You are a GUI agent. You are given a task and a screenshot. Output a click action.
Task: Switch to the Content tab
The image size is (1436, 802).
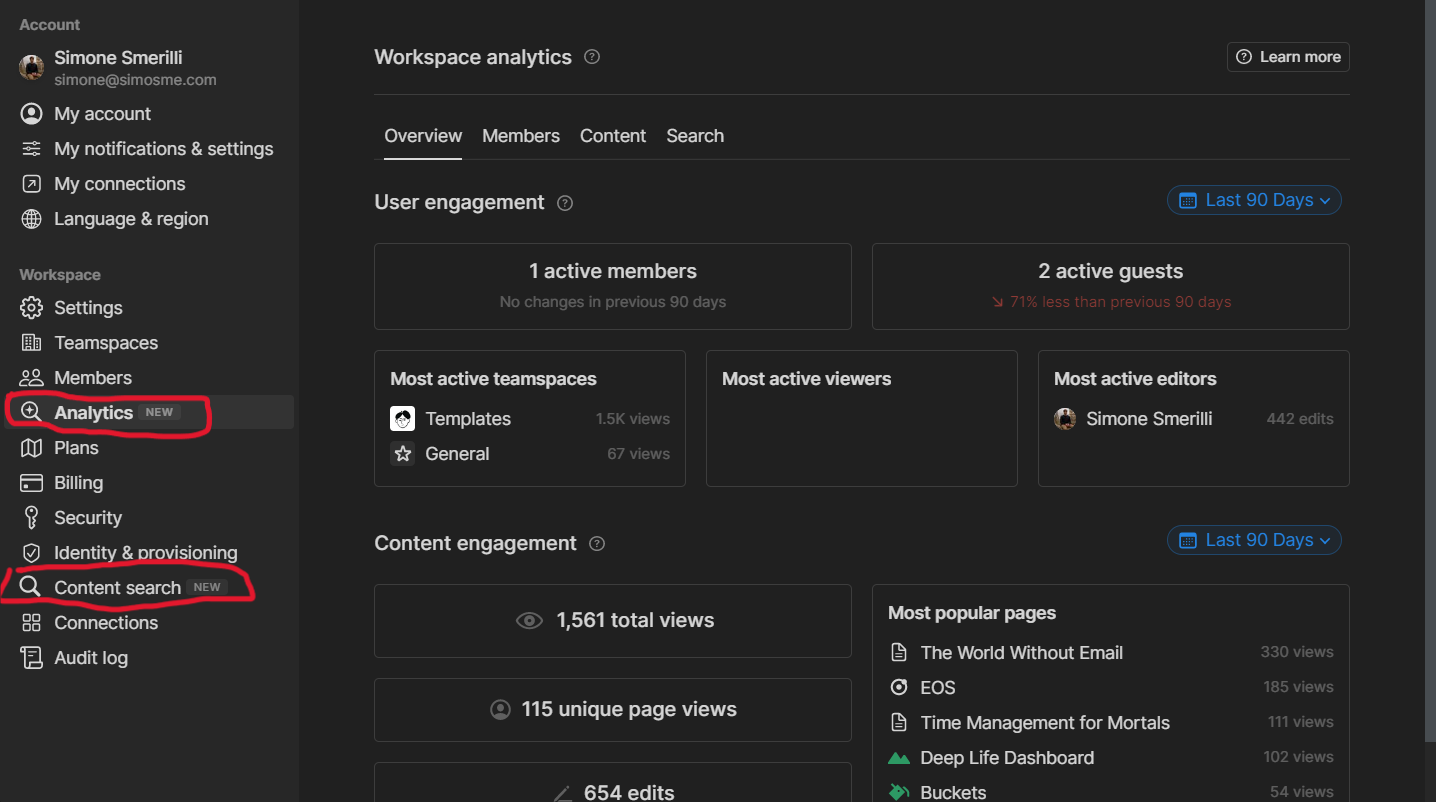[613, 135]
